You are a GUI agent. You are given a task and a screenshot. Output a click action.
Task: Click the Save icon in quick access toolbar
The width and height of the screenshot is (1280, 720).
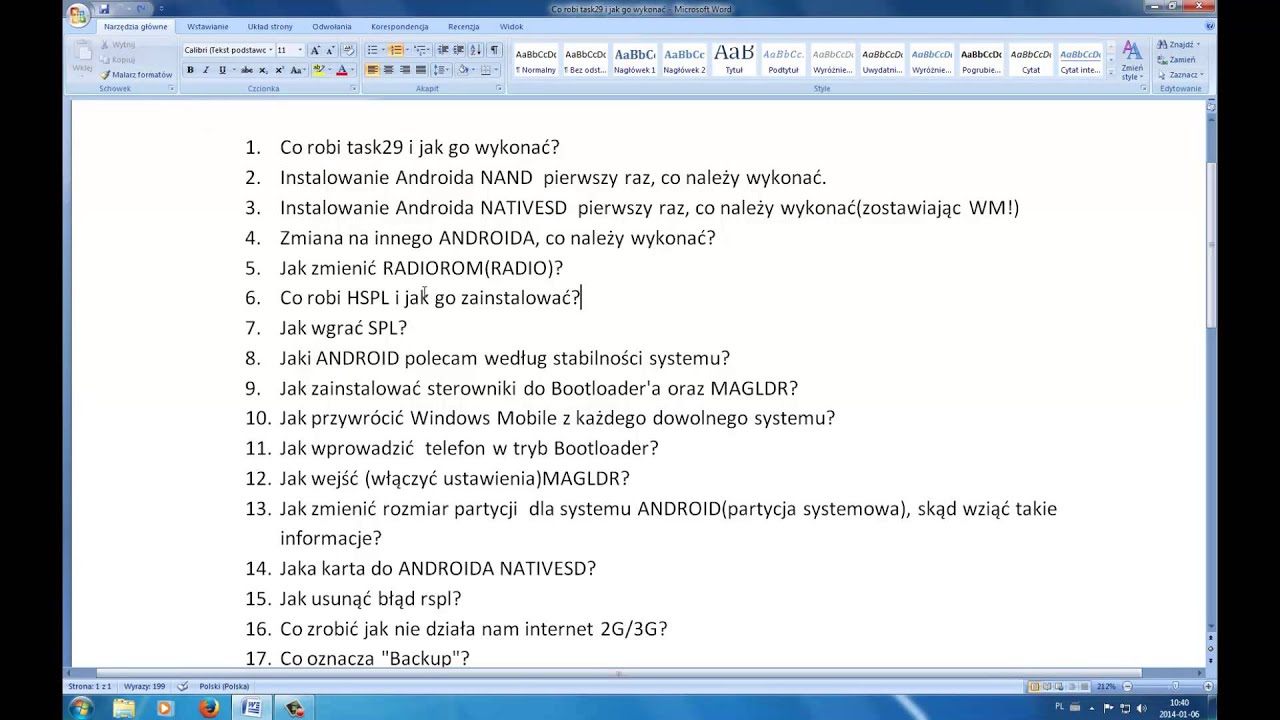(x=103, y=9)
